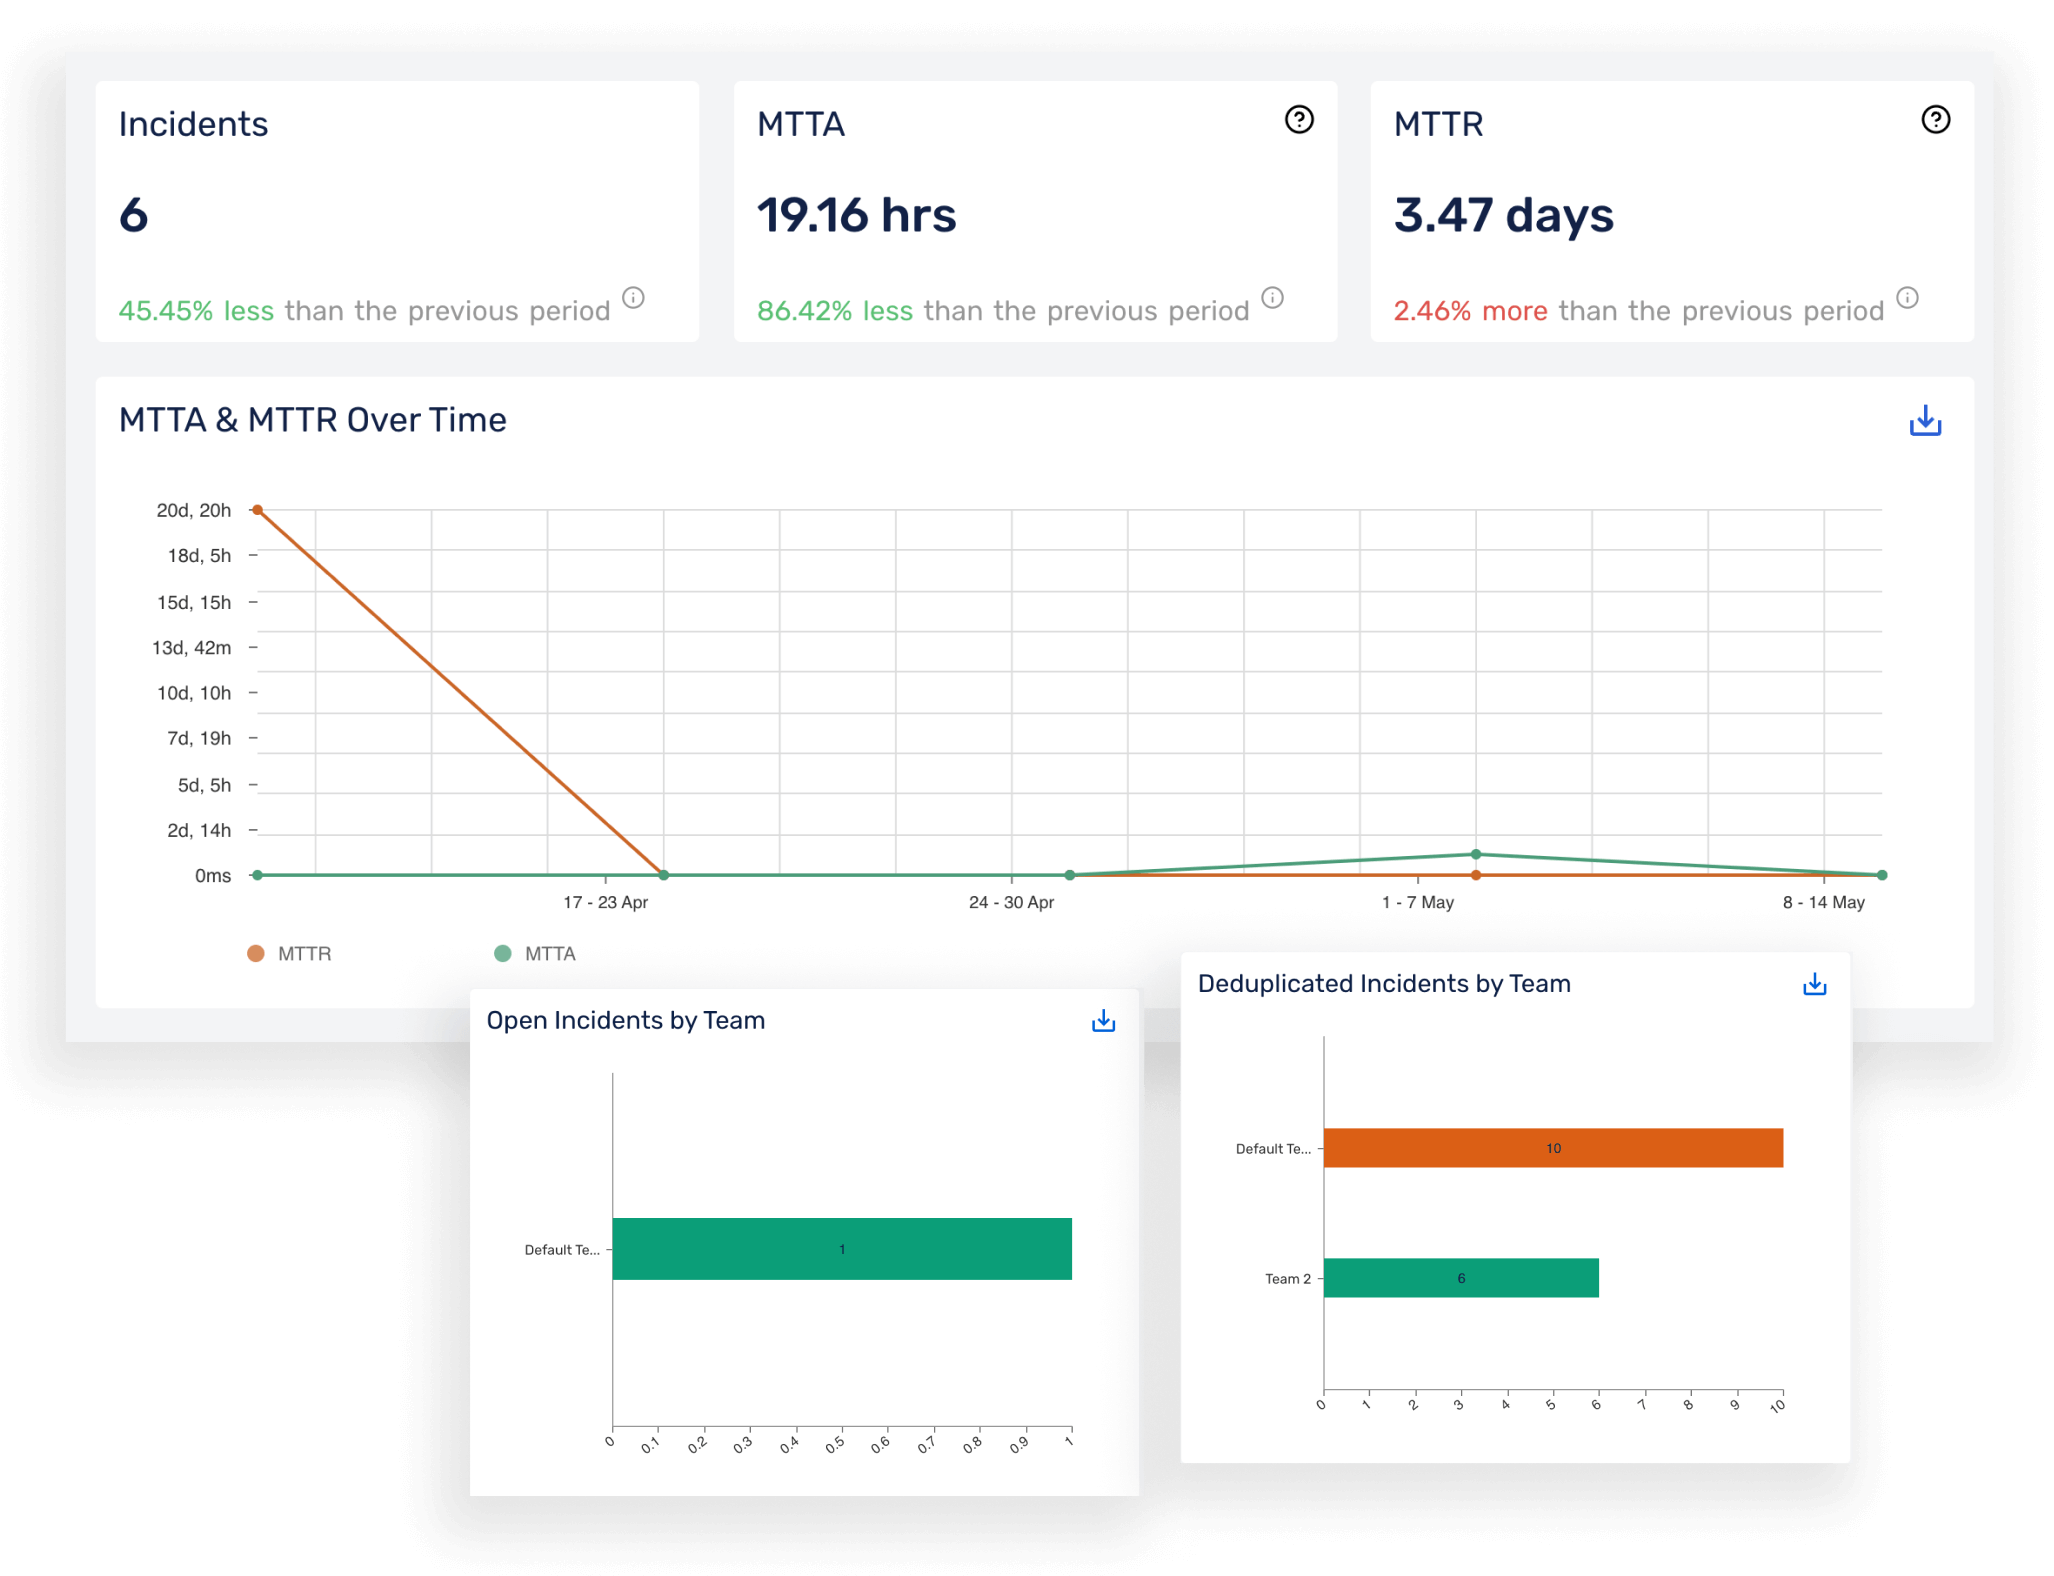
Task: Select the 19.16 hrs MTTA value
Action: [x=856, y=216]
